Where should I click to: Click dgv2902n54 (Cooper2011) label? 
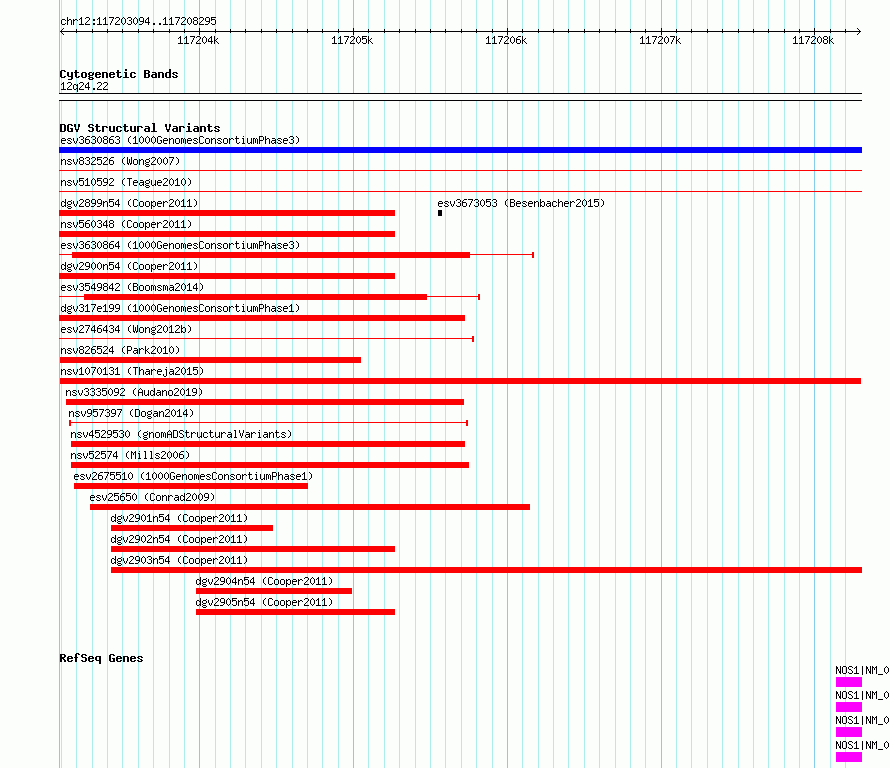pos(179,539)
